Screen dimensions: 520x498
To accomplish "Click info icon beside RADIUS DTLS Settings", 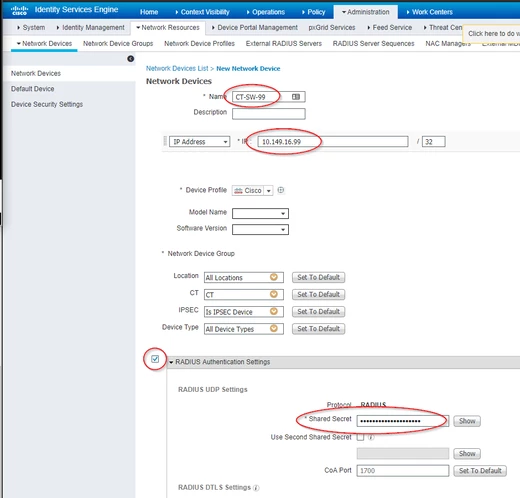I will (x=256, y=488).
